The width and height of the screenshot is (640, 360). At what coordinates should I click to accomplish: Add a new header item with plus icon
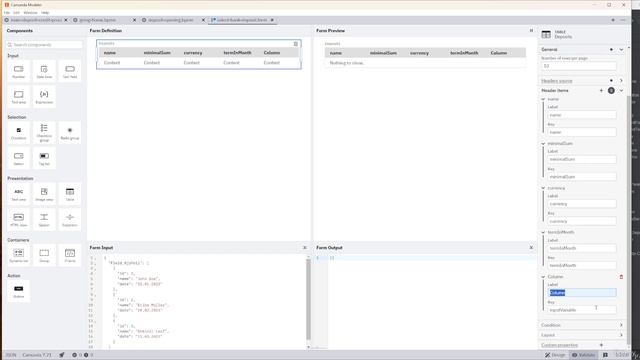[601, 91]
